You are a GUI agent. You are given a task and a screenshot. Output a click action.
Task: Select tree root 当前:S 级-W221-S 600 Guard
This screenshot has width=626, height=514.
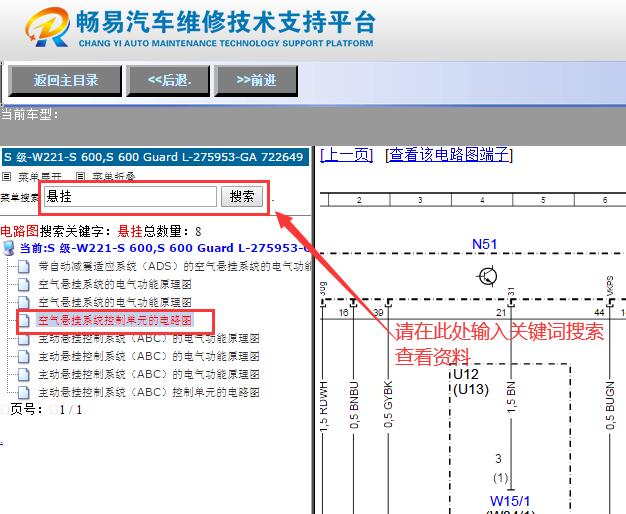pyautogui.click(x=165, y=248)
